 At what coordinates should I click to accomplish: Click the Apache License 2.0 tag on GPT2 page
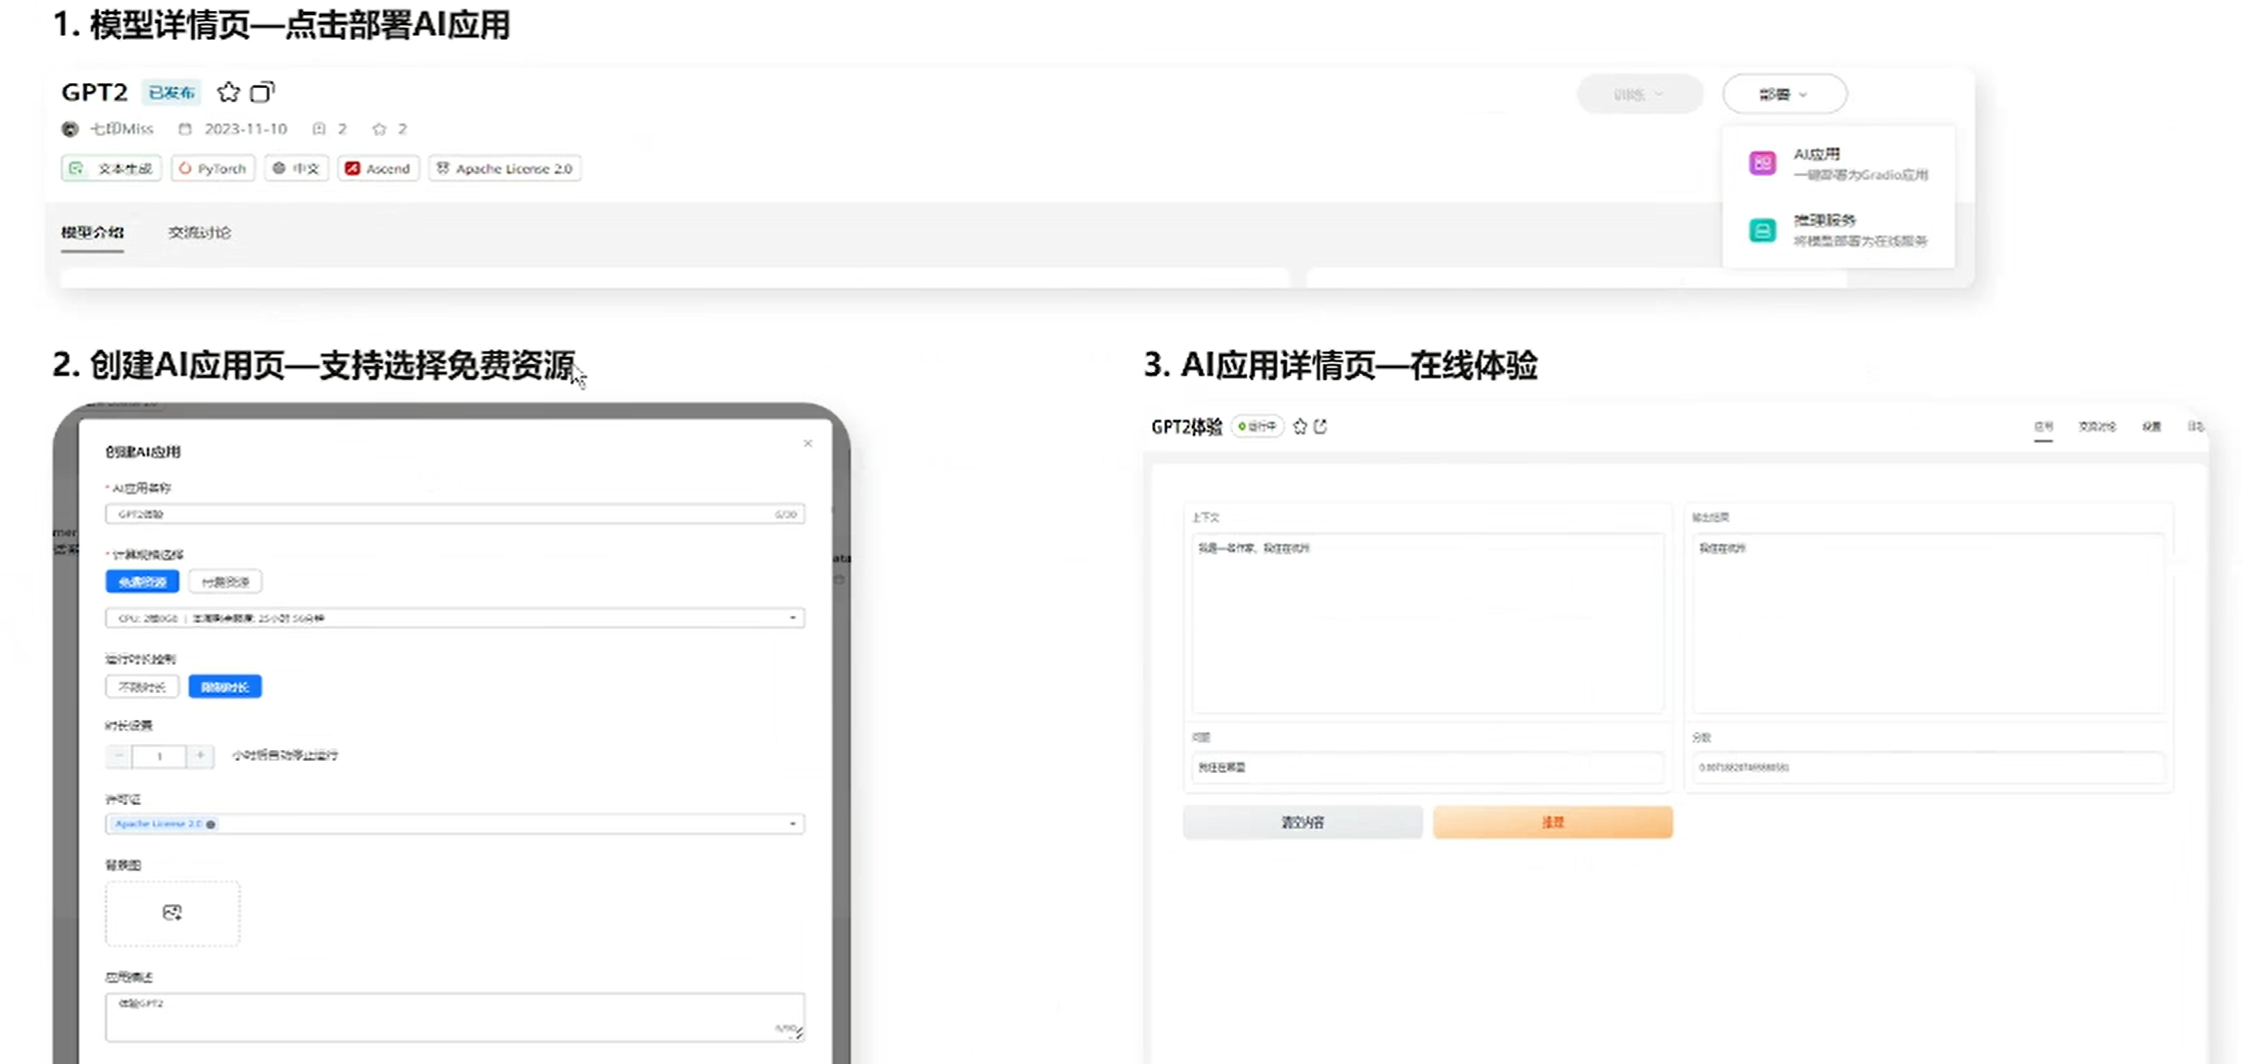click(x=505, y=168)
